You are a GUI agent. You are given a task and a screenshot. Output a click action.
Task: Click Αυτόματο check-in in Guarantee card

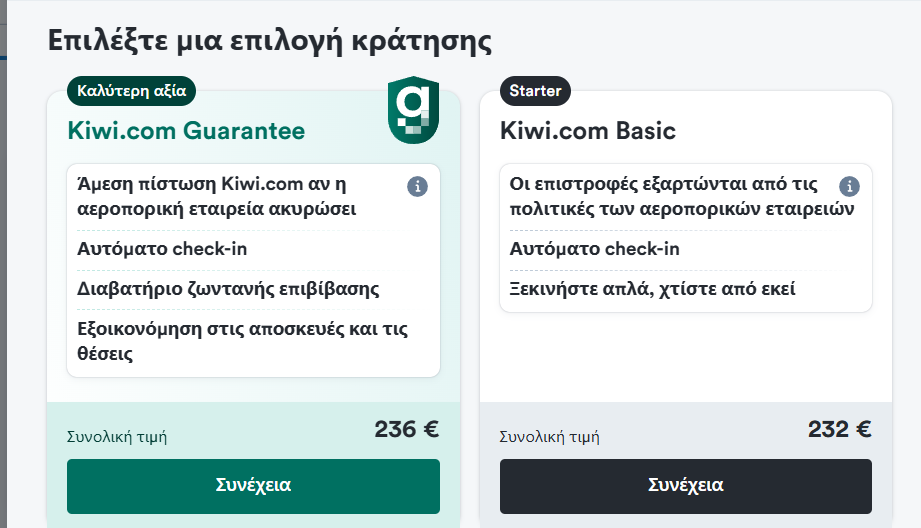(162, 249)
